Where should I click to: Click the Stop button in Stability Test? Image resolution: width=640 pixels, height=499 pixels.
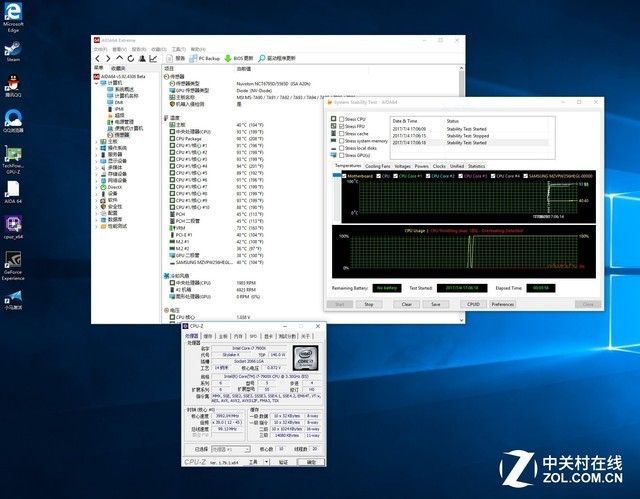(368, 304)
